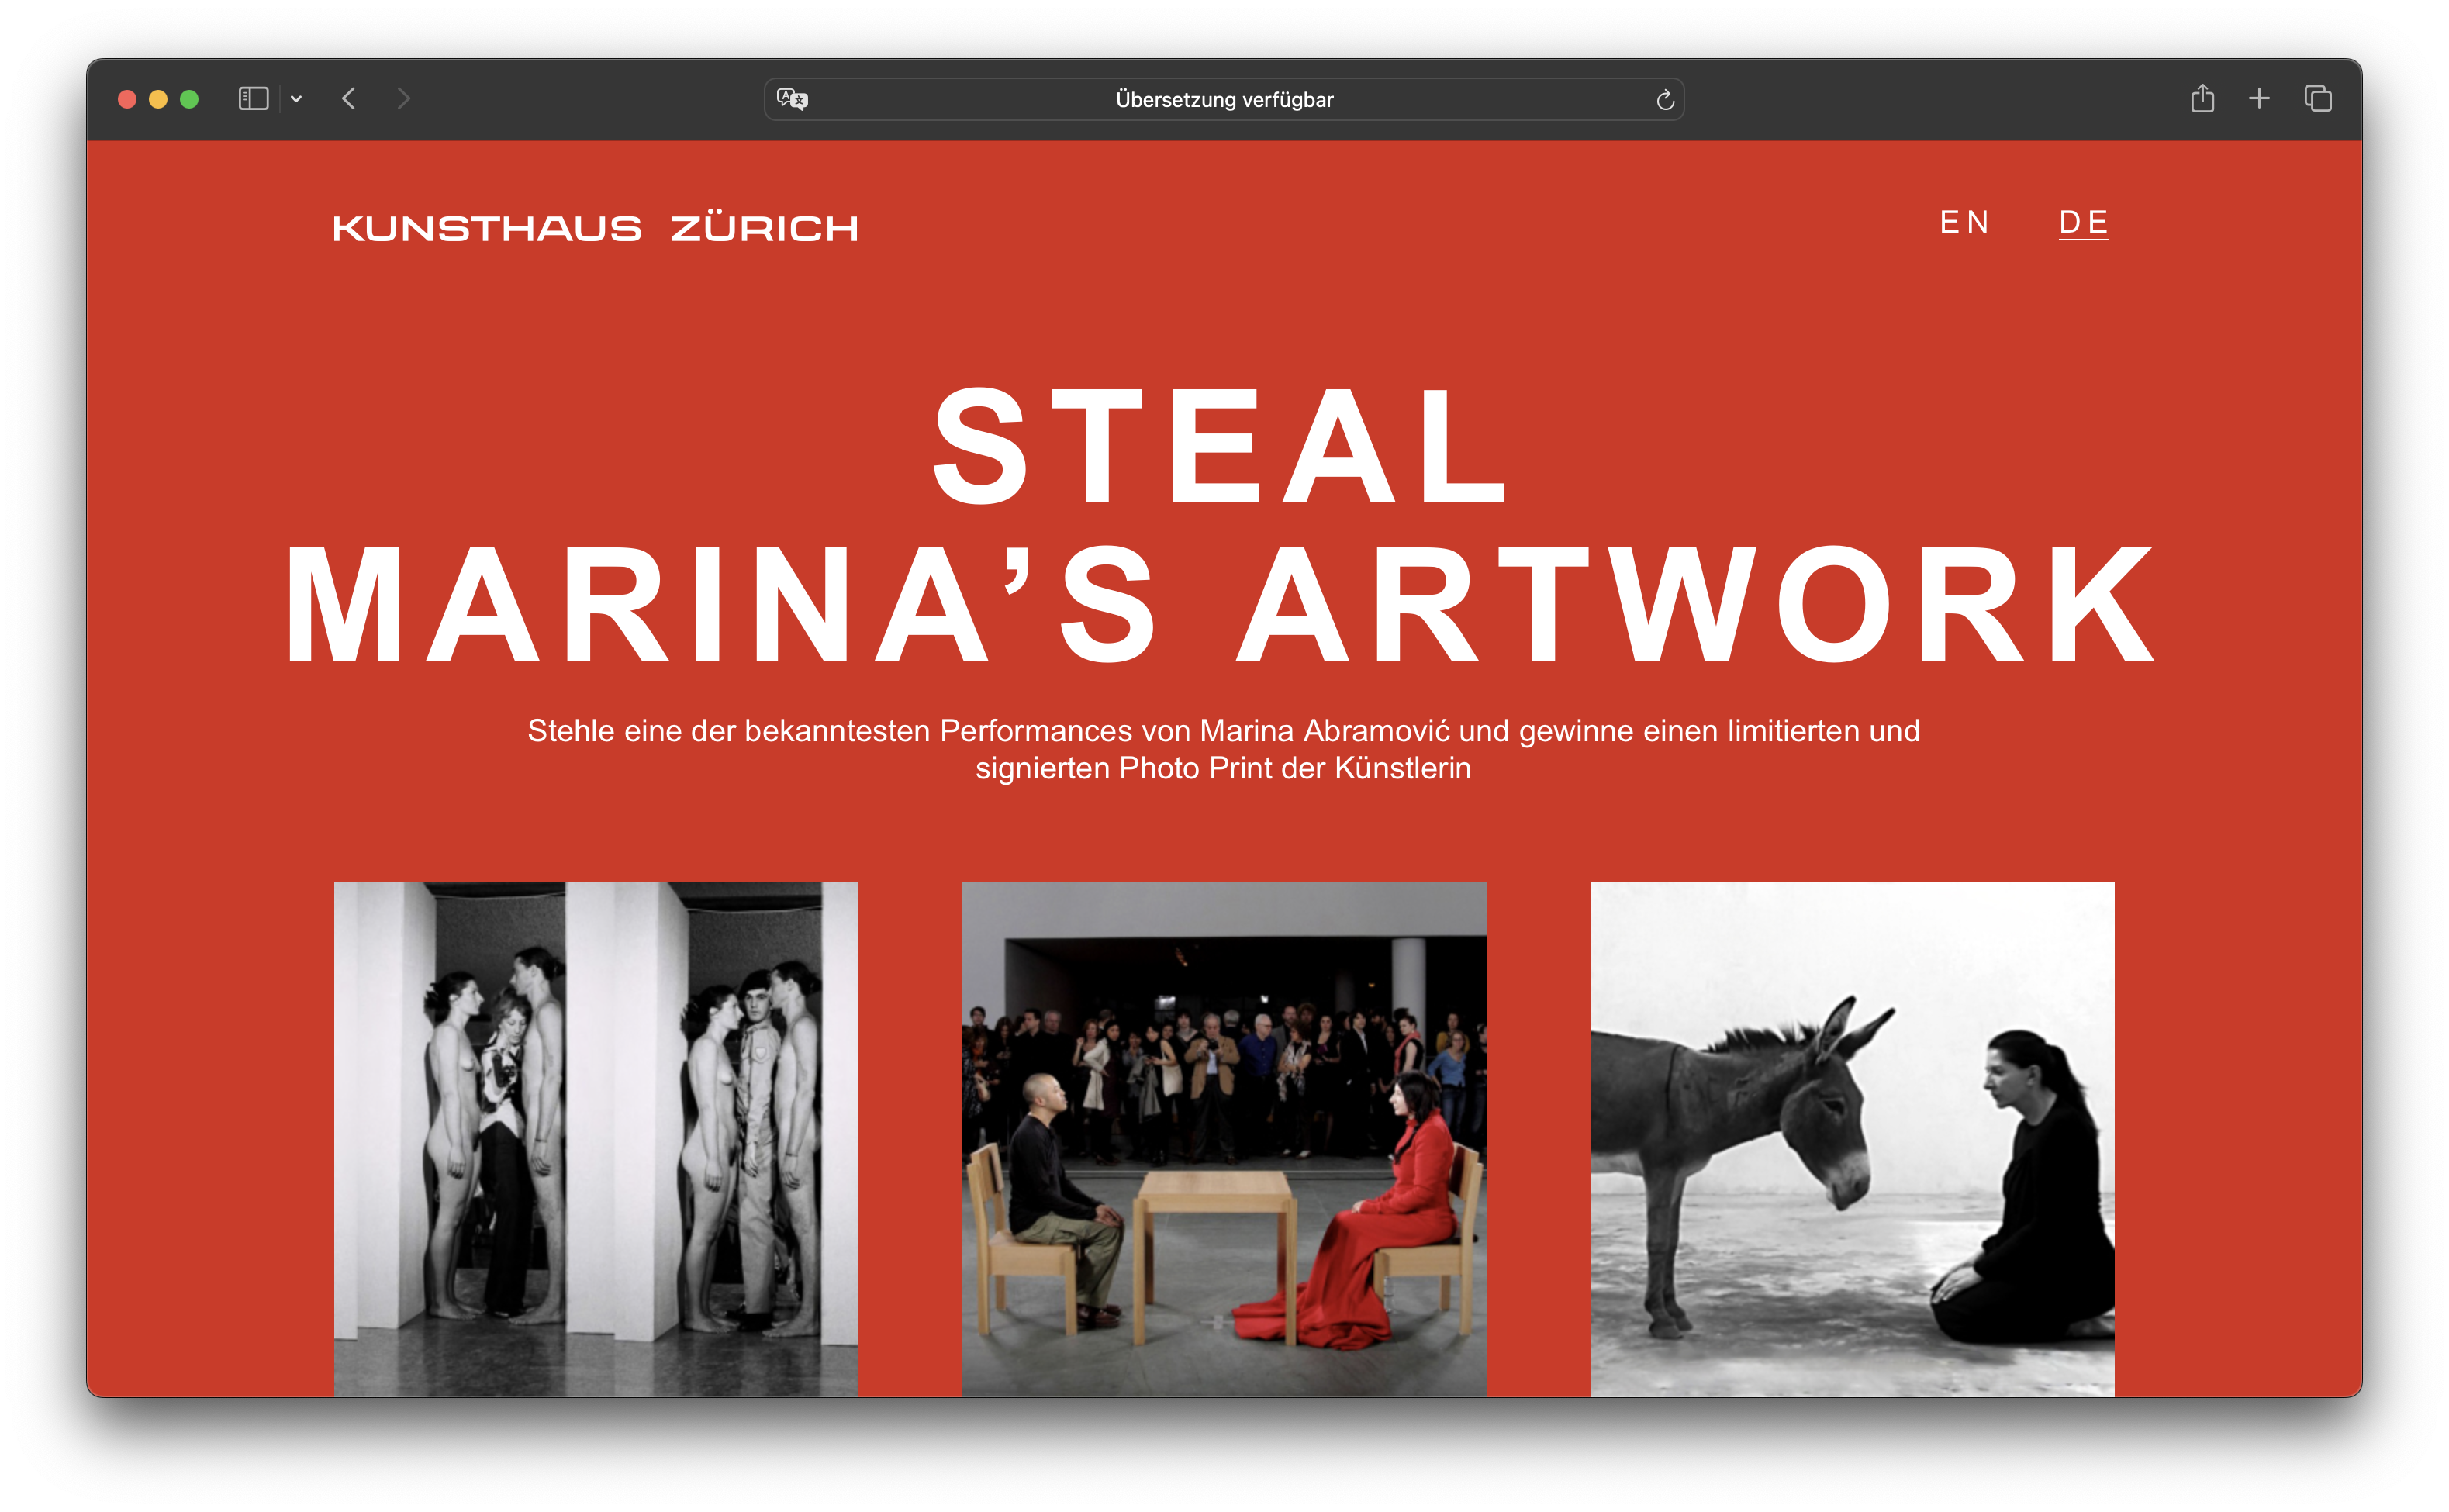Show the tab overview icon
This screenshot has height=1512, width=2449.
(2318, 99)
